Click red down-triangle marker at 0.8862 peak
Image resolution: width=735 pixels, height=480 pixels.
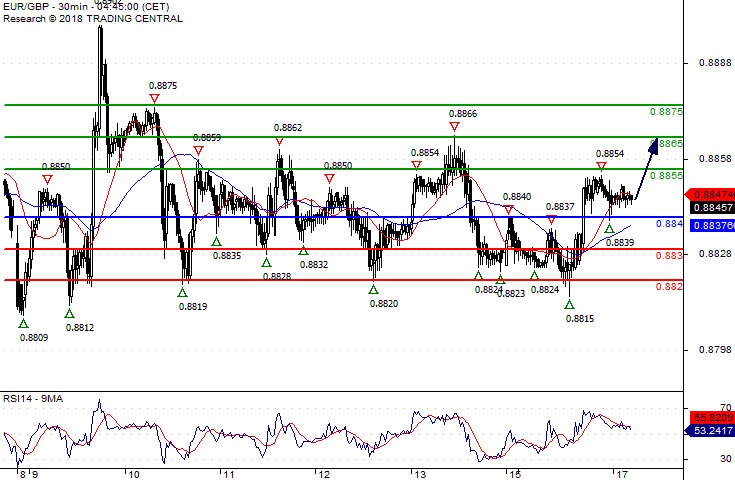[279, 141]
